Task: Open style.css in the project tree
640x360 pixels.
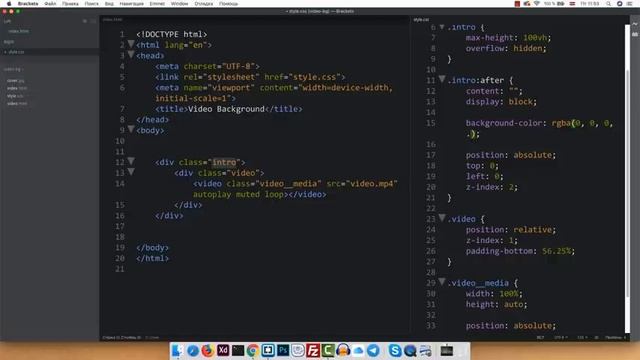Action: pyautogui.click(x=15, y=96)
